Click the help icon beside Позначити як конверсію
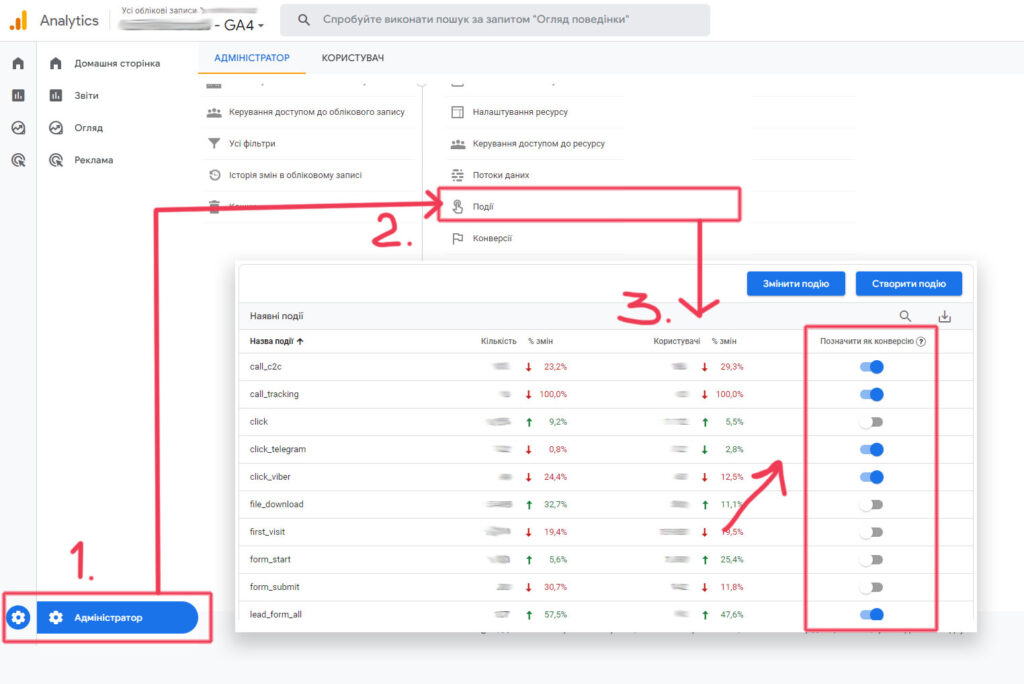 pos(920,341)
